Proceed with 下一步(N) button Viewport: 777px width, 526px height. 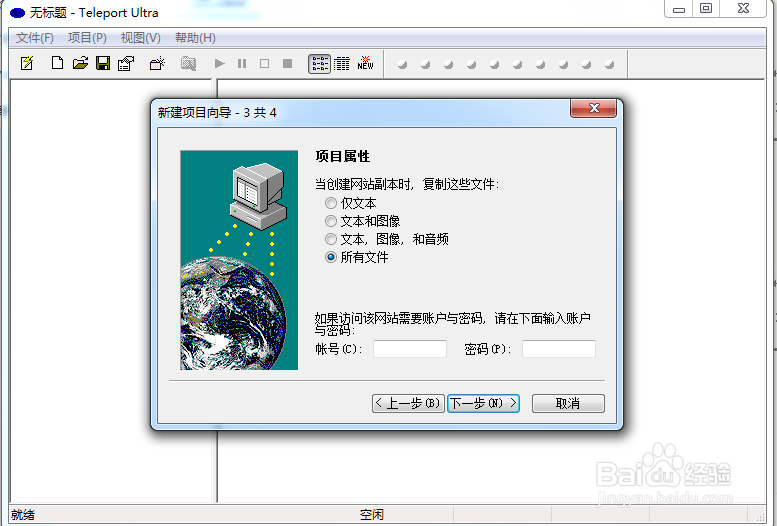click(x=484, y=404)
